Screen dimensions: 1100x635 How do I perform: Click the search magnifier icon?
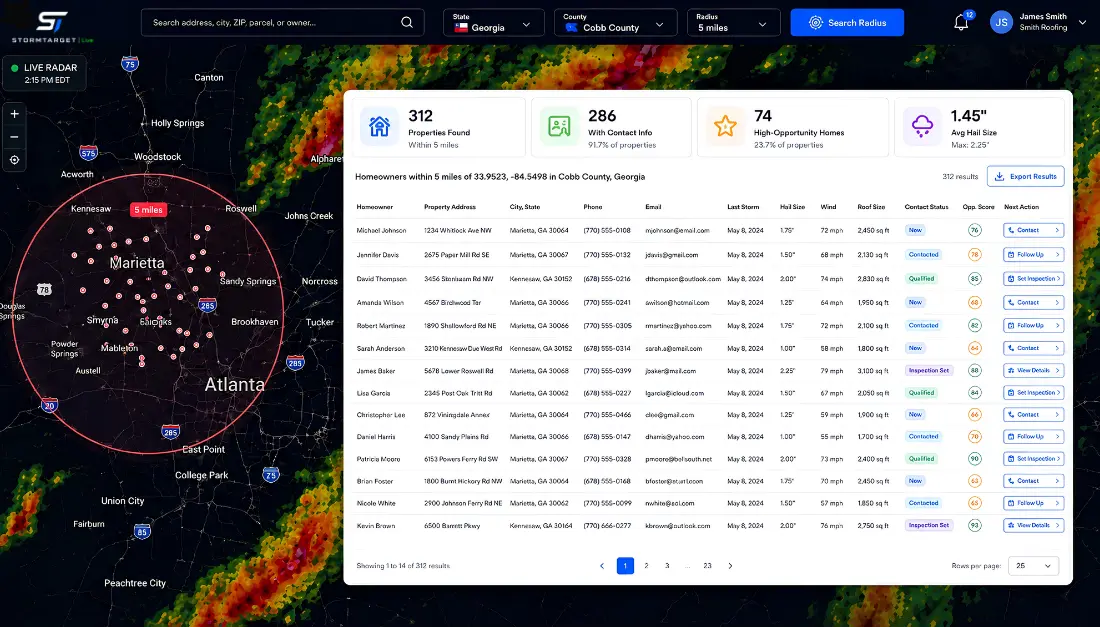point(407,22)
